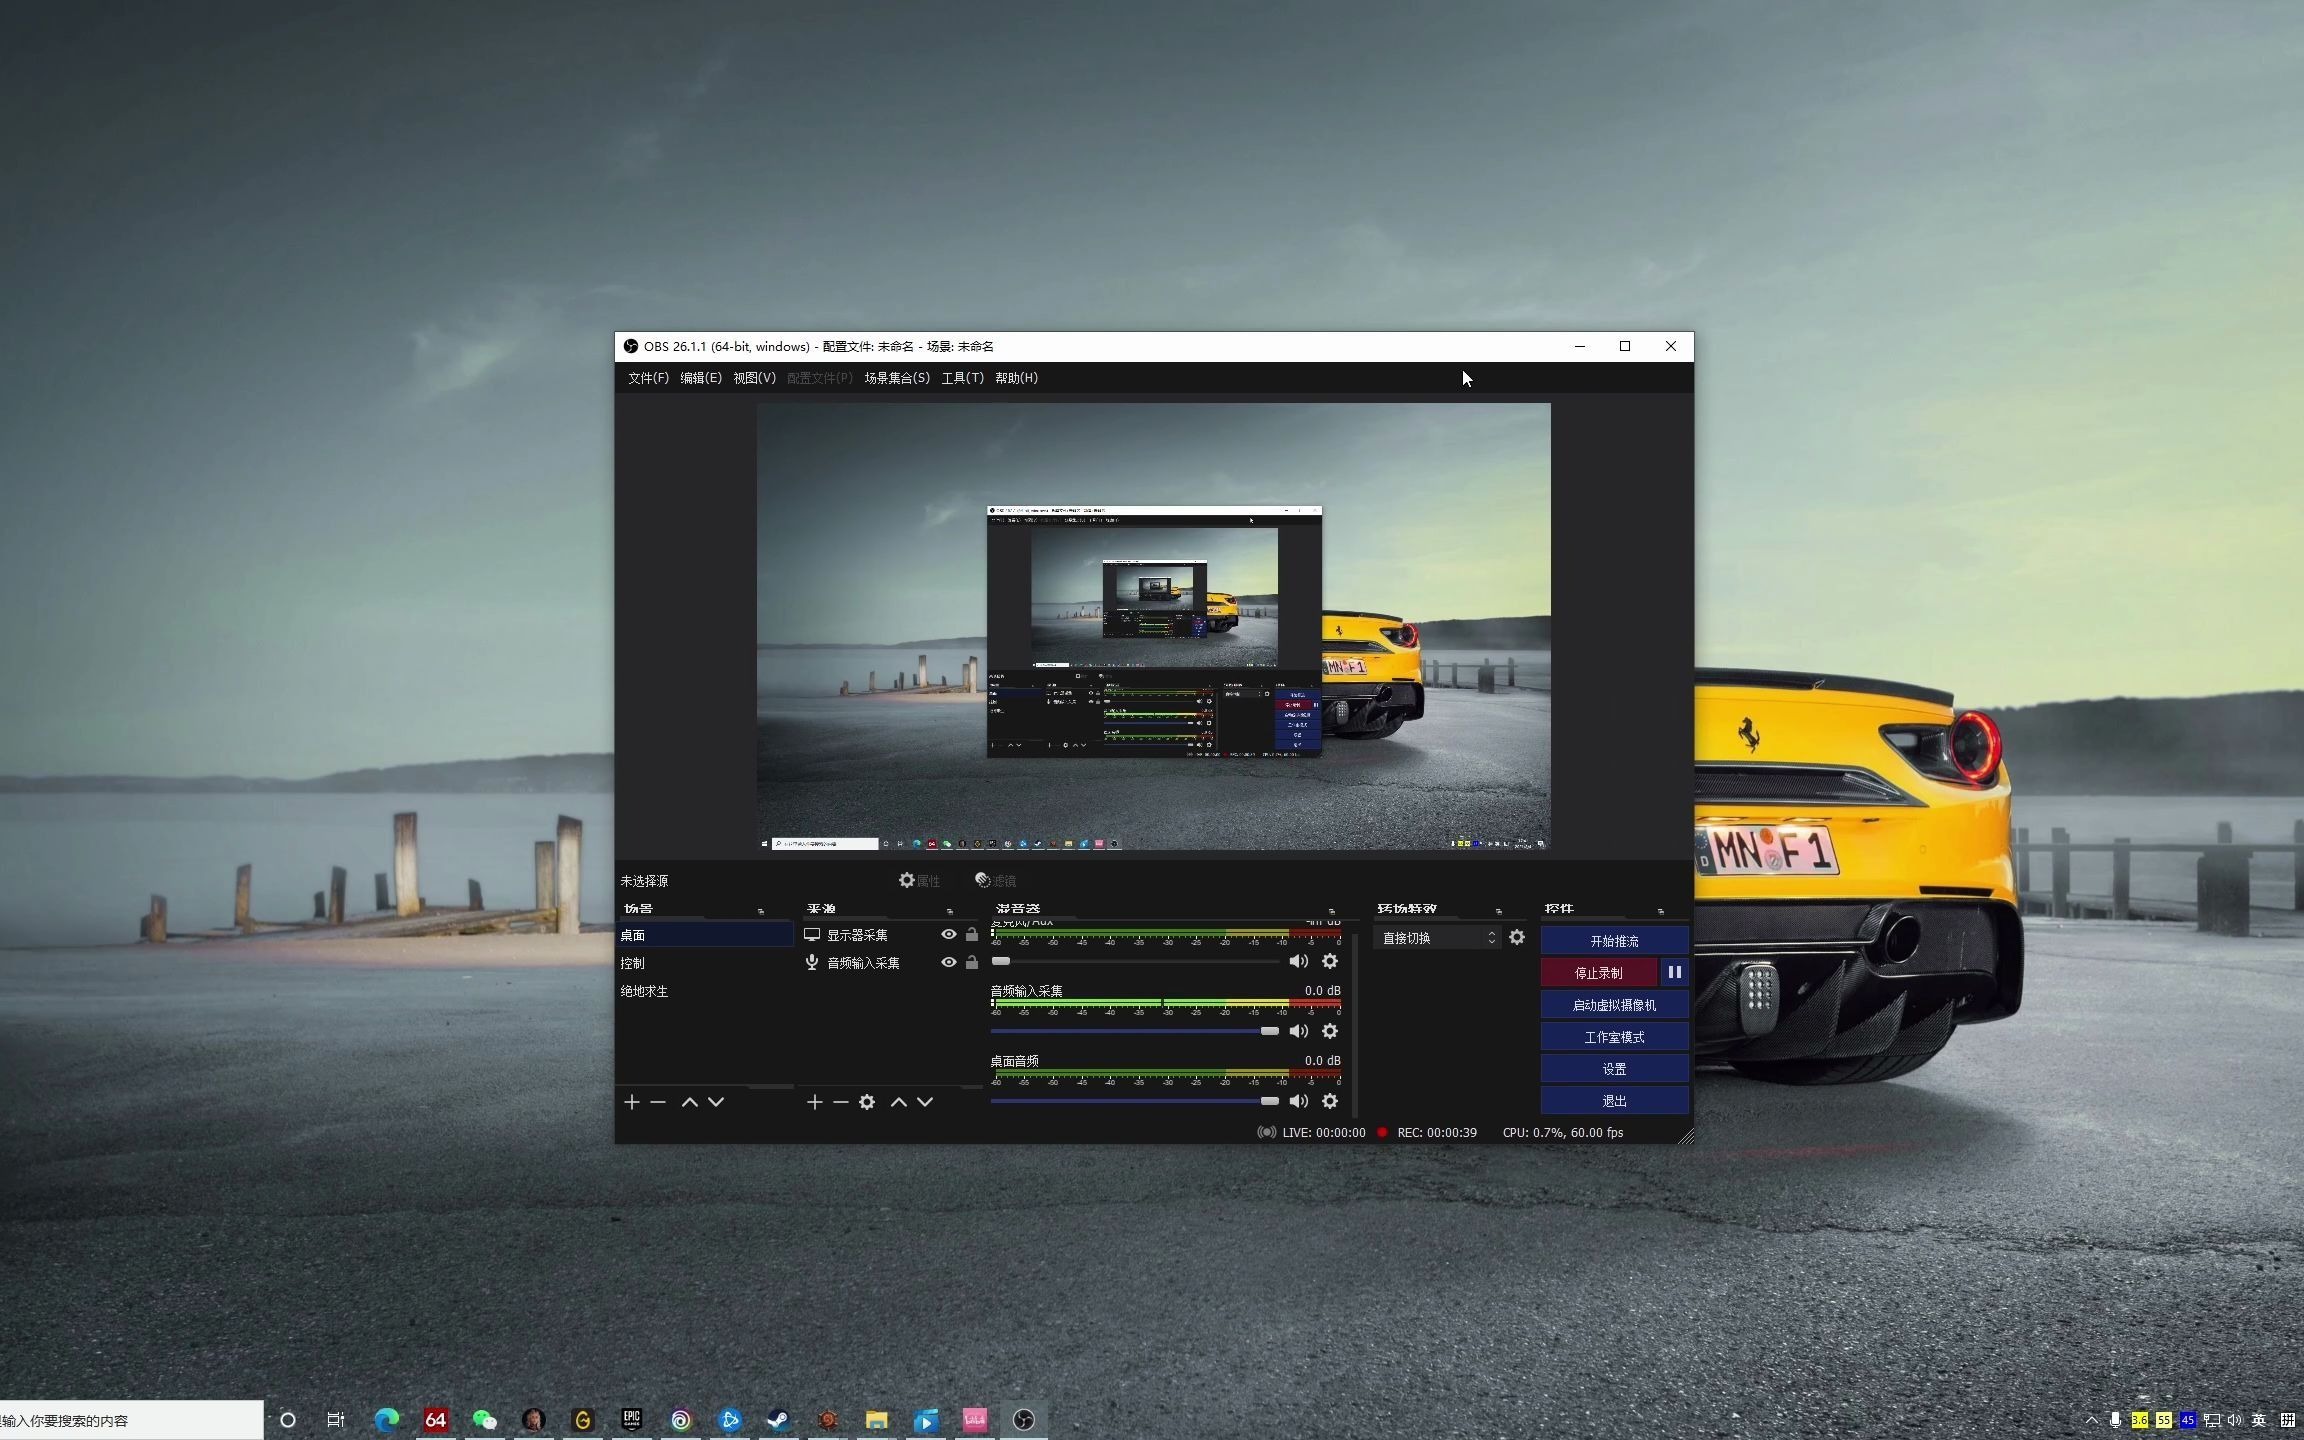Open source properties gear in sources toolbar
The width and height of the screenshot is (2304, 1440).
[x=867, y=1102]
